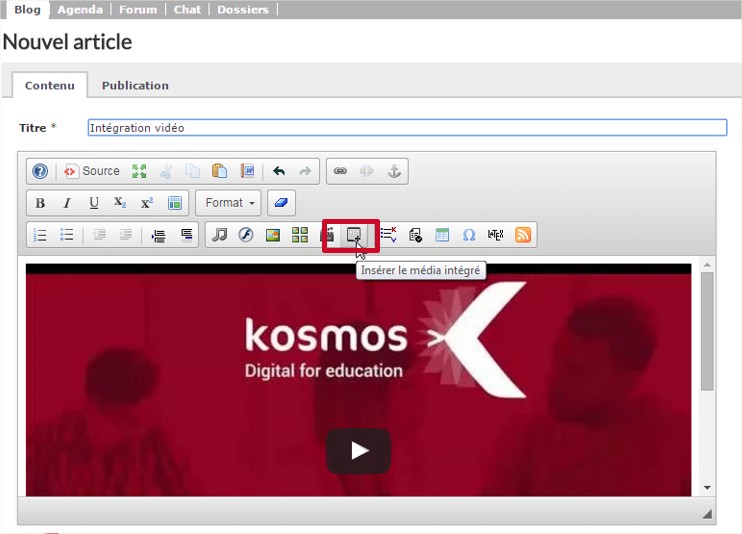Click the arrow-and-lines icon after the indent buttons
This screenshot has width=742, height=534.
pos(158,235)
